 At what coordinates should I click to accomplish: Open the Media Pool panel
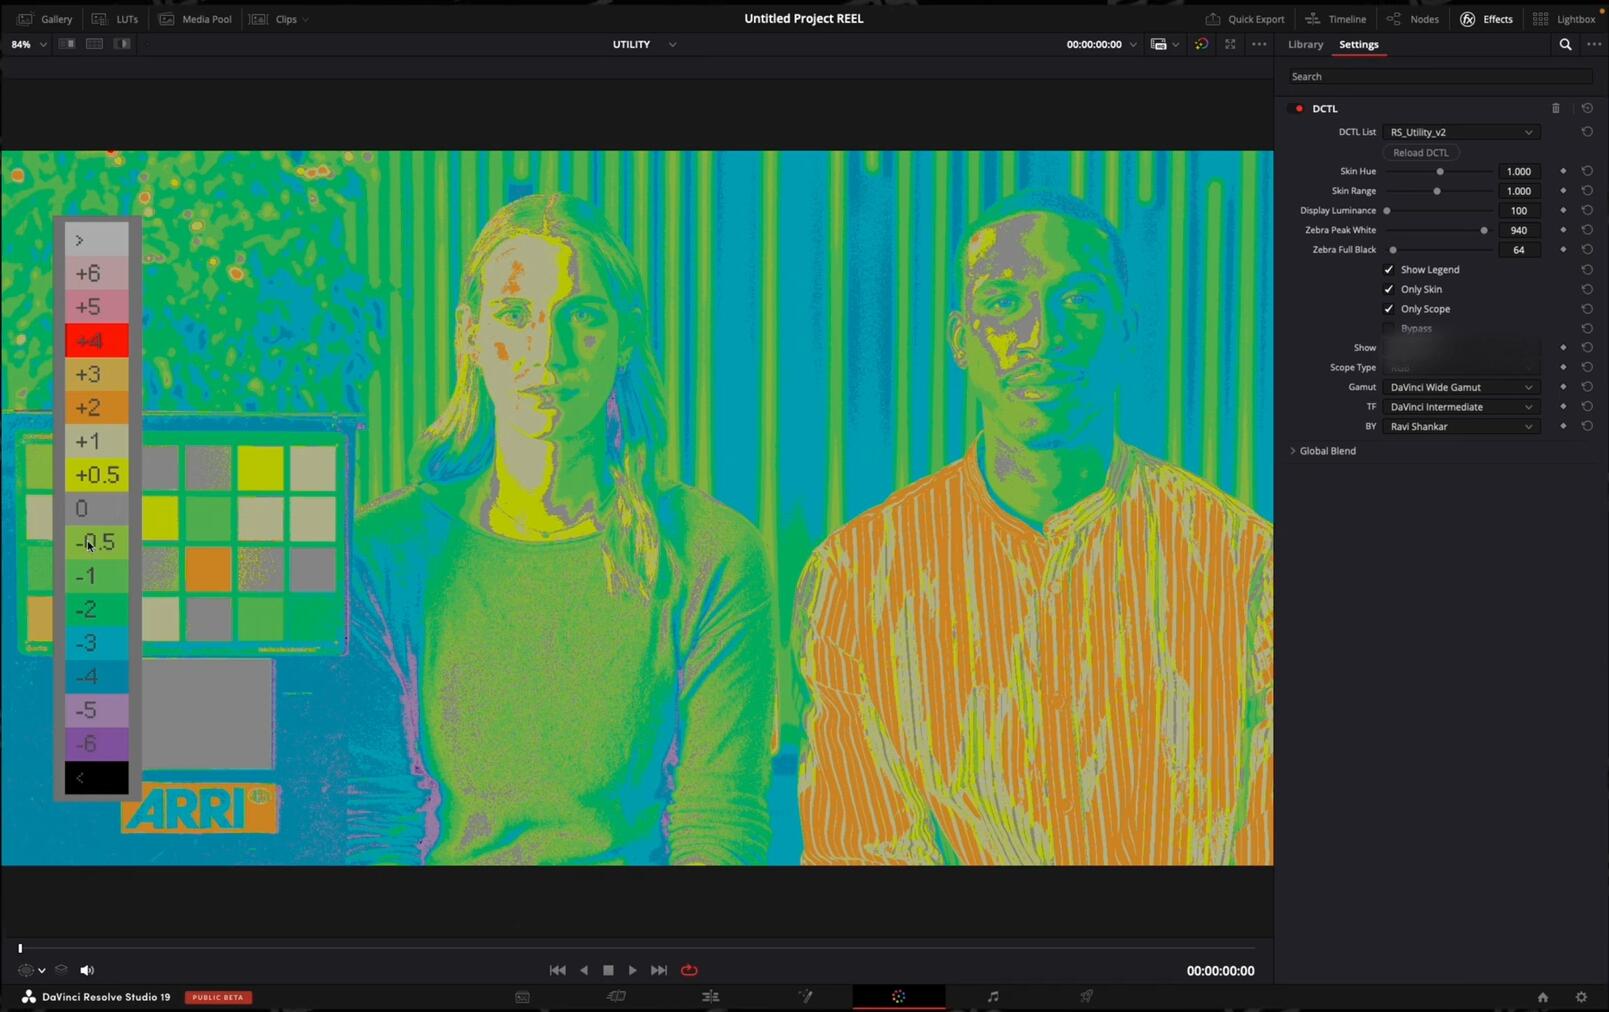pyautogui.click(x=195, y=19)
